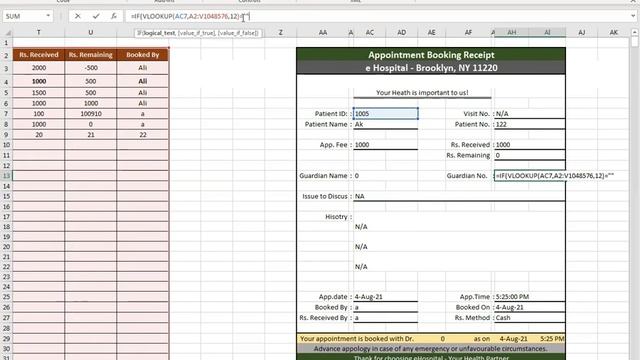Open the Name Box dropdown arrow

(48, 16)
